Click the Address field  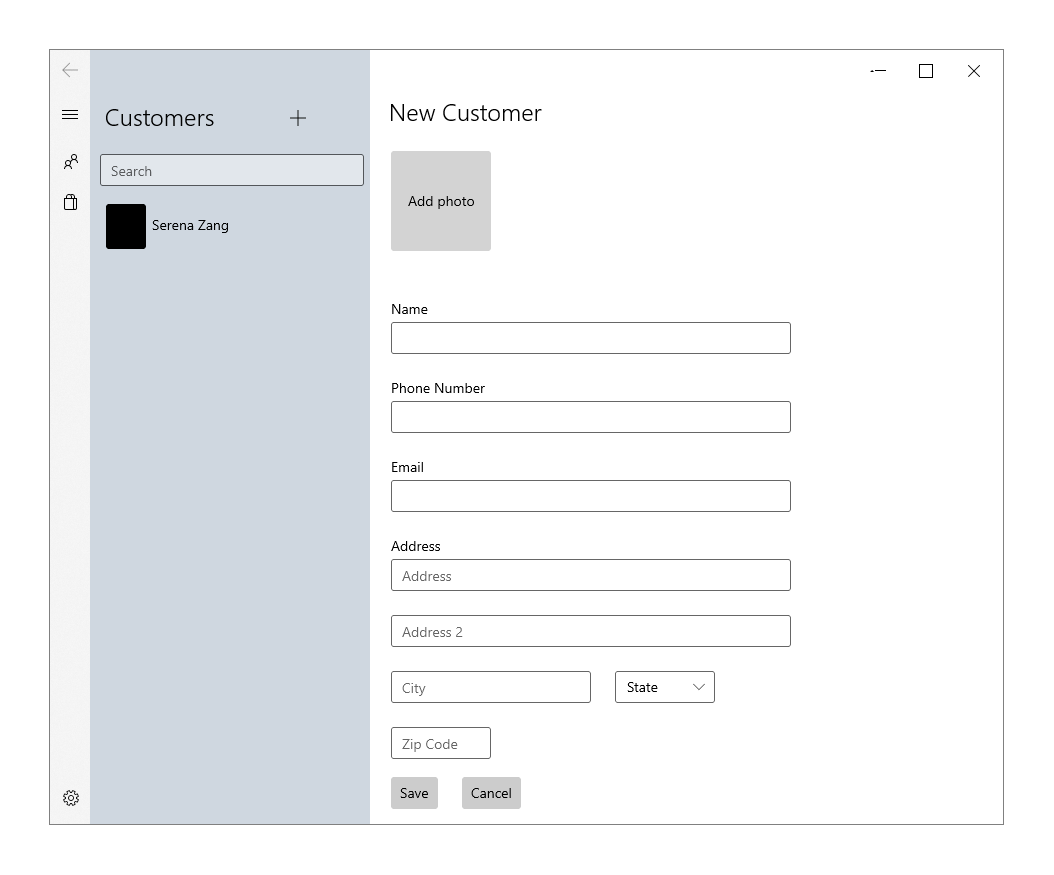click(x=590, y=575)
